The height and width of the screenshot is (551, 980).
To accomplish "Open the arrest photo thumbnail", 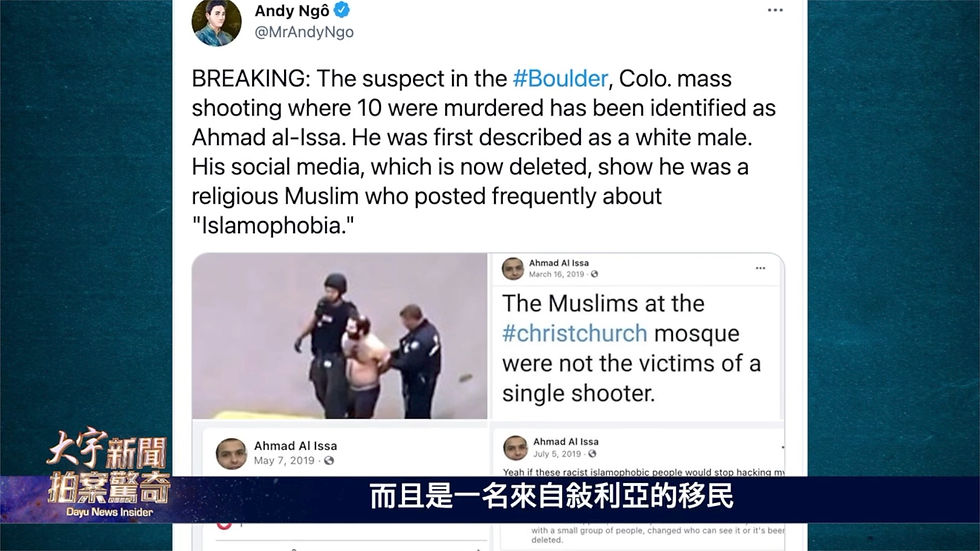I will pyautogui.click(x=339, y=336).
